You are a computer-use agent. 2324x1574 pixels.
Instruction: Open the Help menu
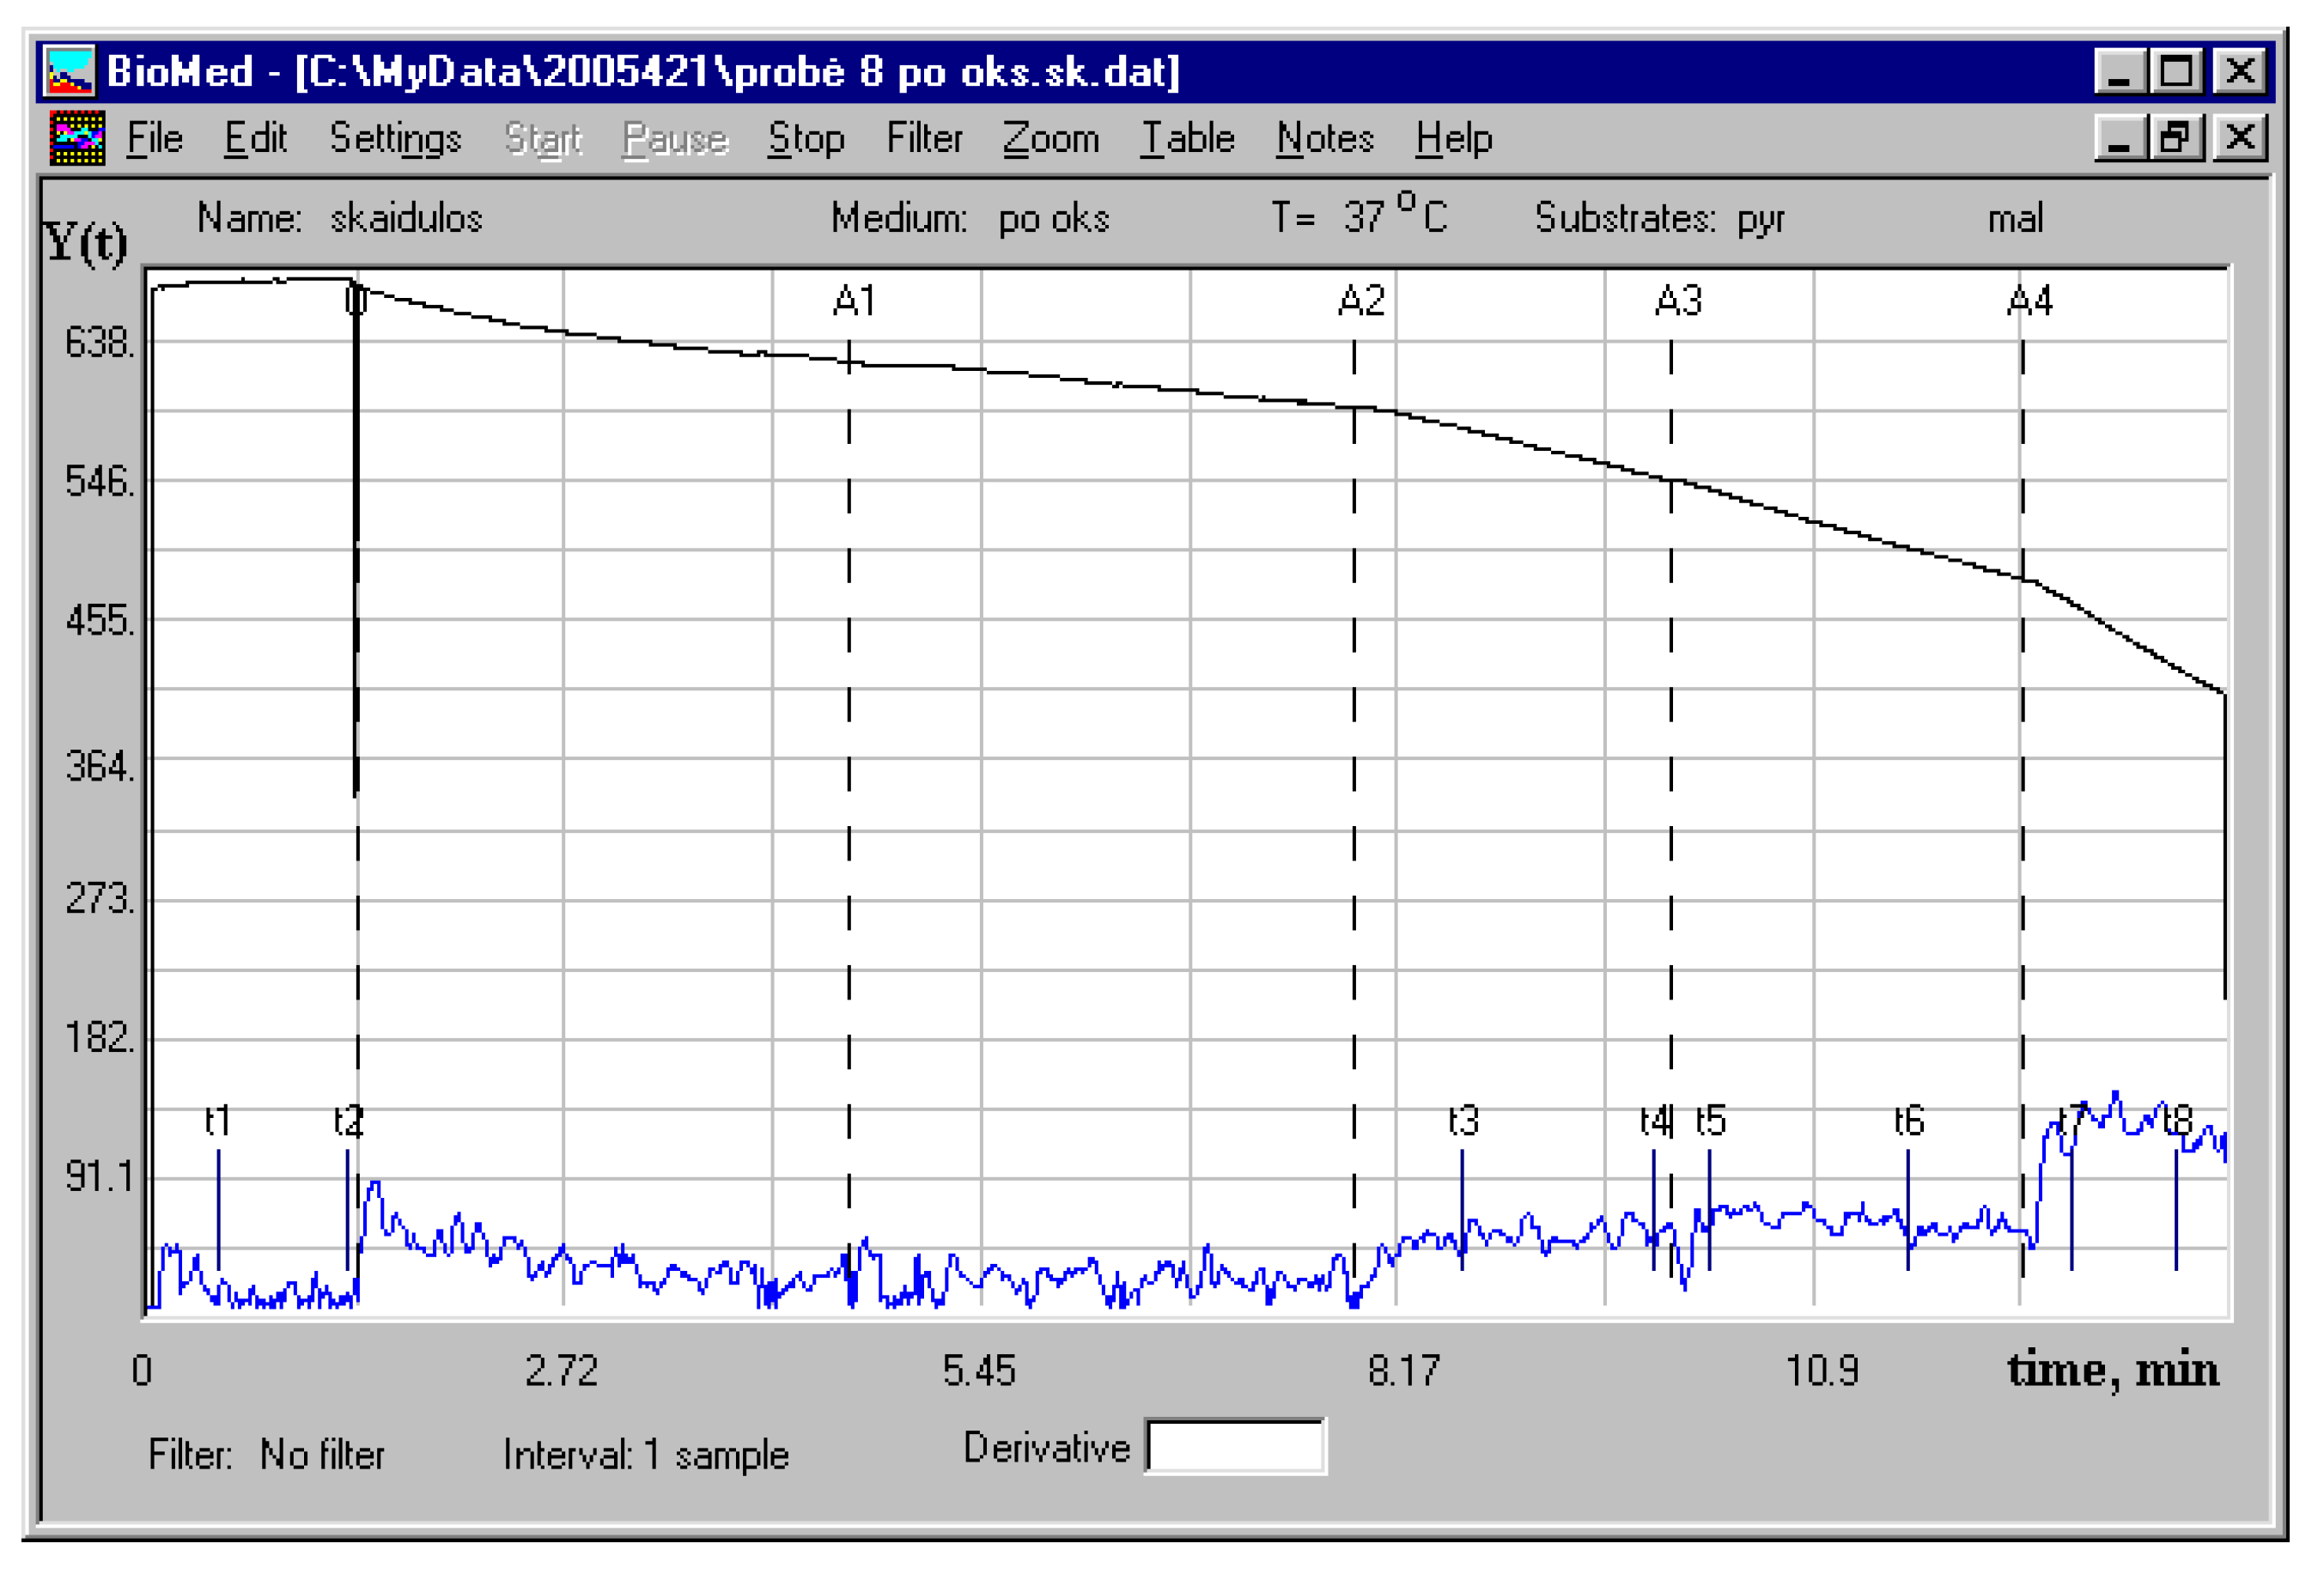pos(1453,138)
